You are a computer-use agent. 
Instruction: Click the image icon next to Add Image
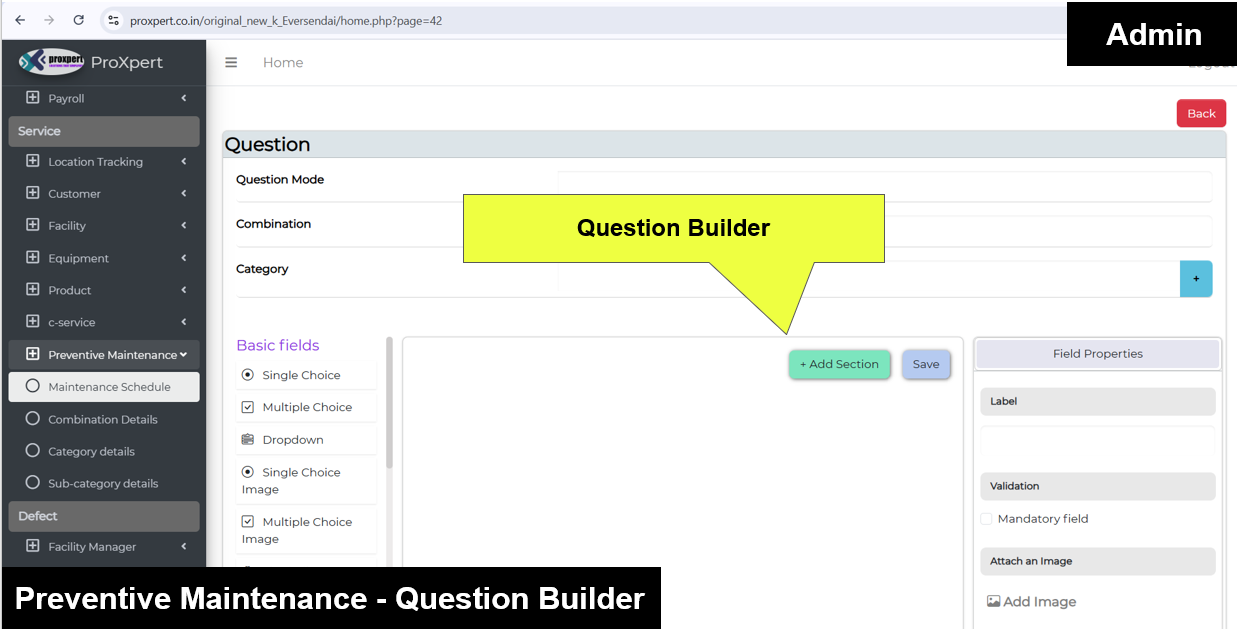tap(993, 602)
